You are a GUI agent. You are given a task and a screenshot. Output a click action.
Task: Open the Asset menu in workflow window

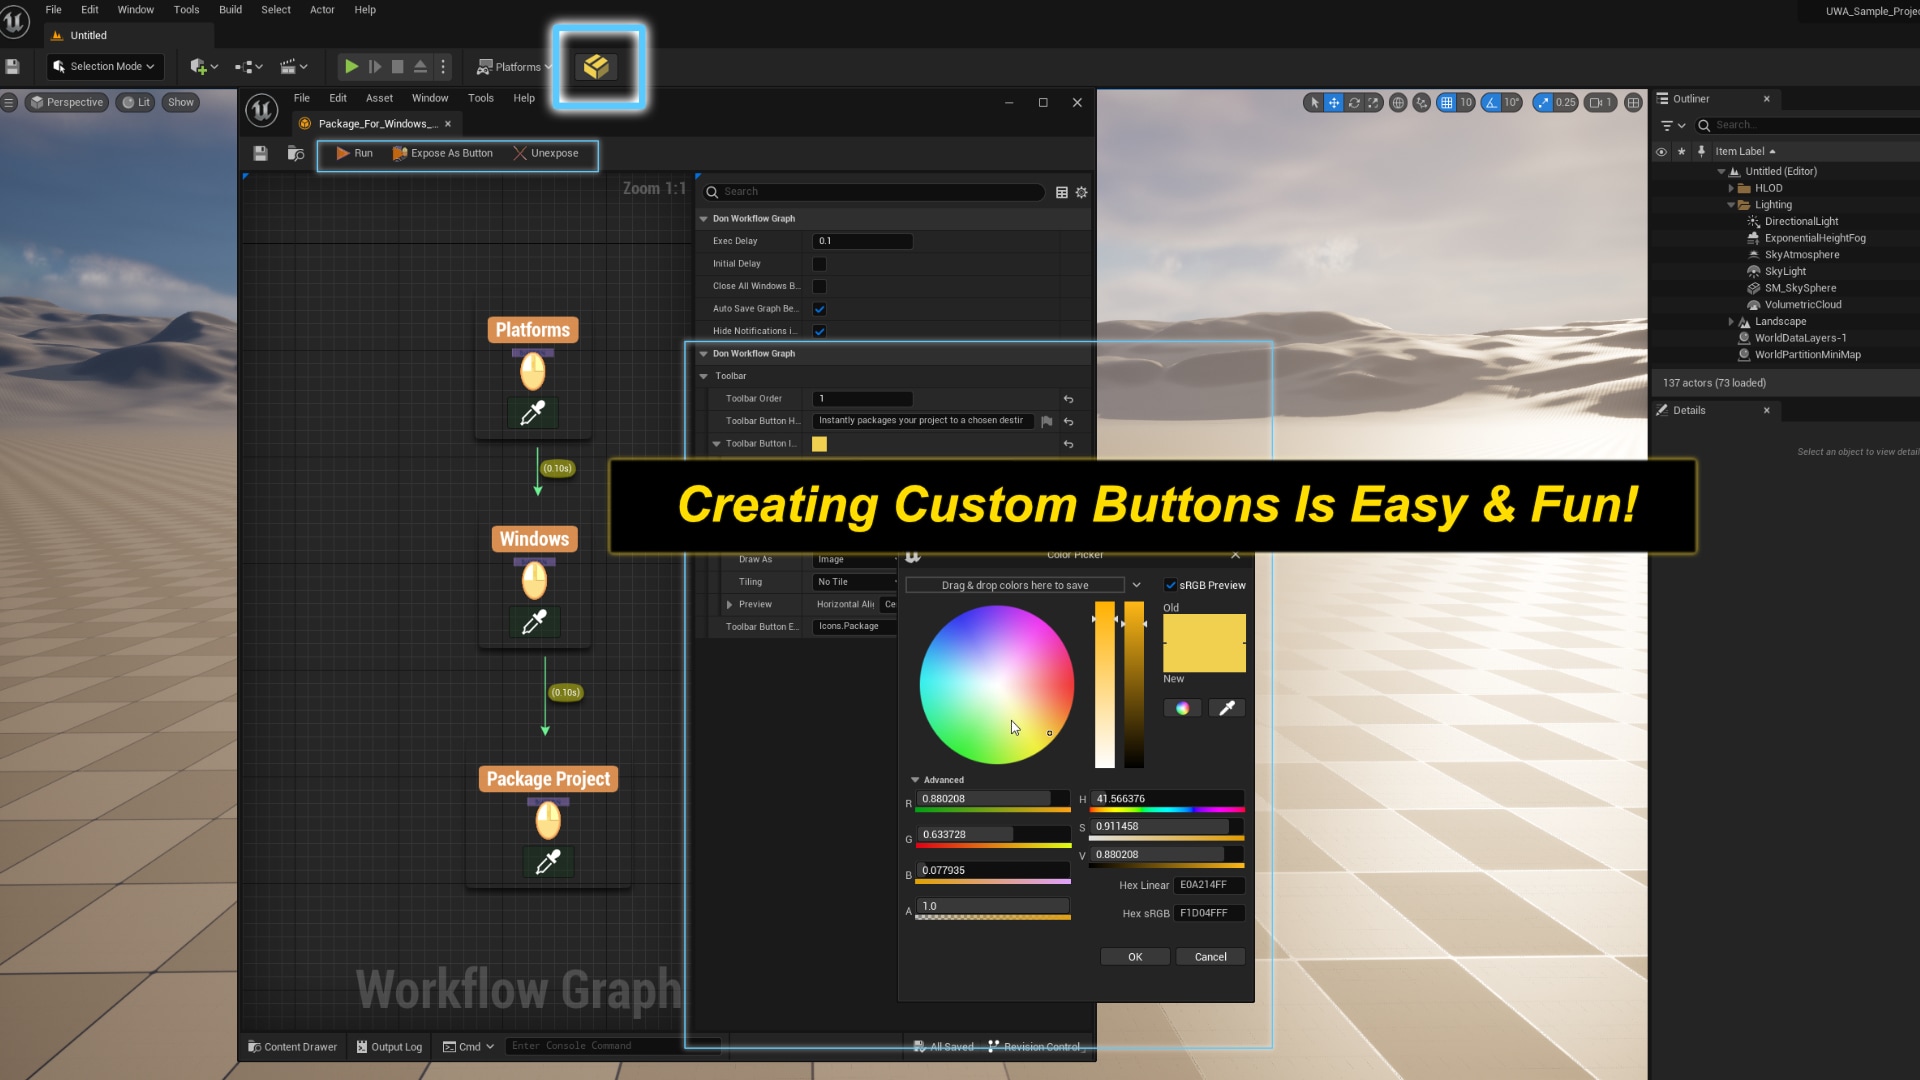coord(379,98)
